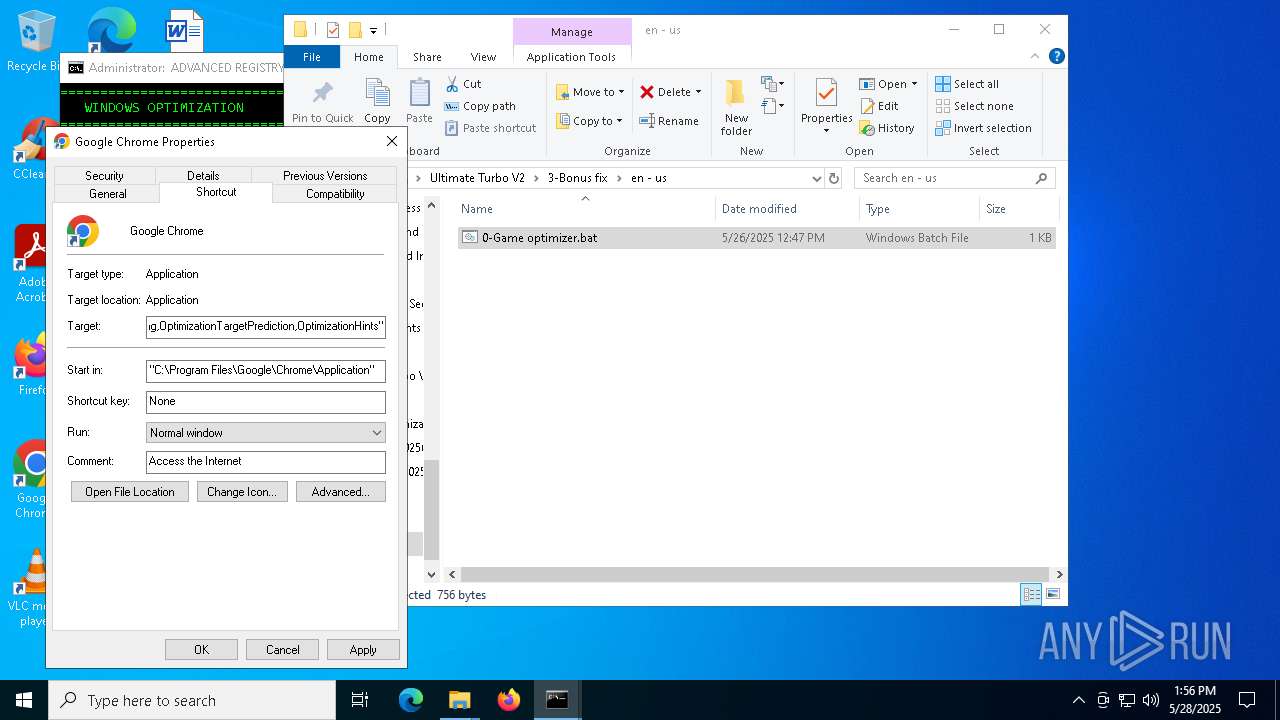Open the Previous Versions tab
This screenshot has height=720, width=1280.
coord(325,176)
